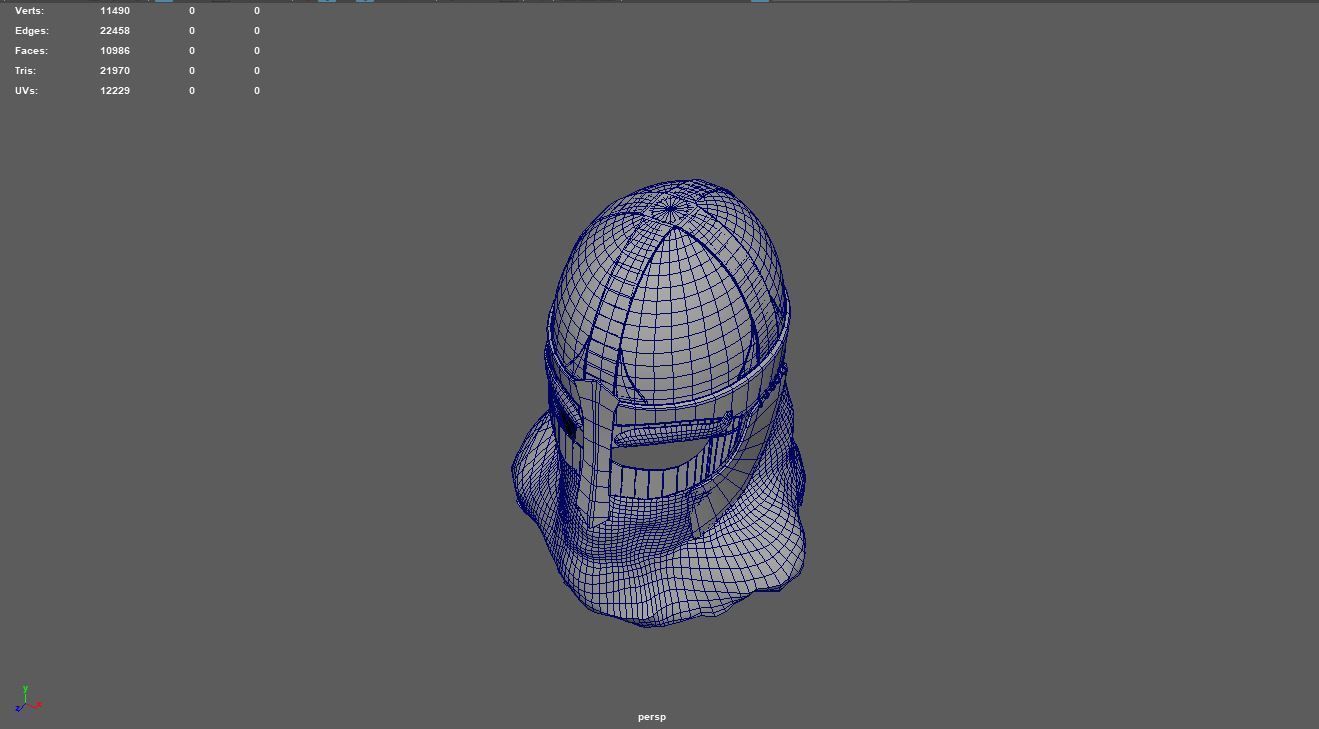Select the triangle count value 21970

(115, 71)
